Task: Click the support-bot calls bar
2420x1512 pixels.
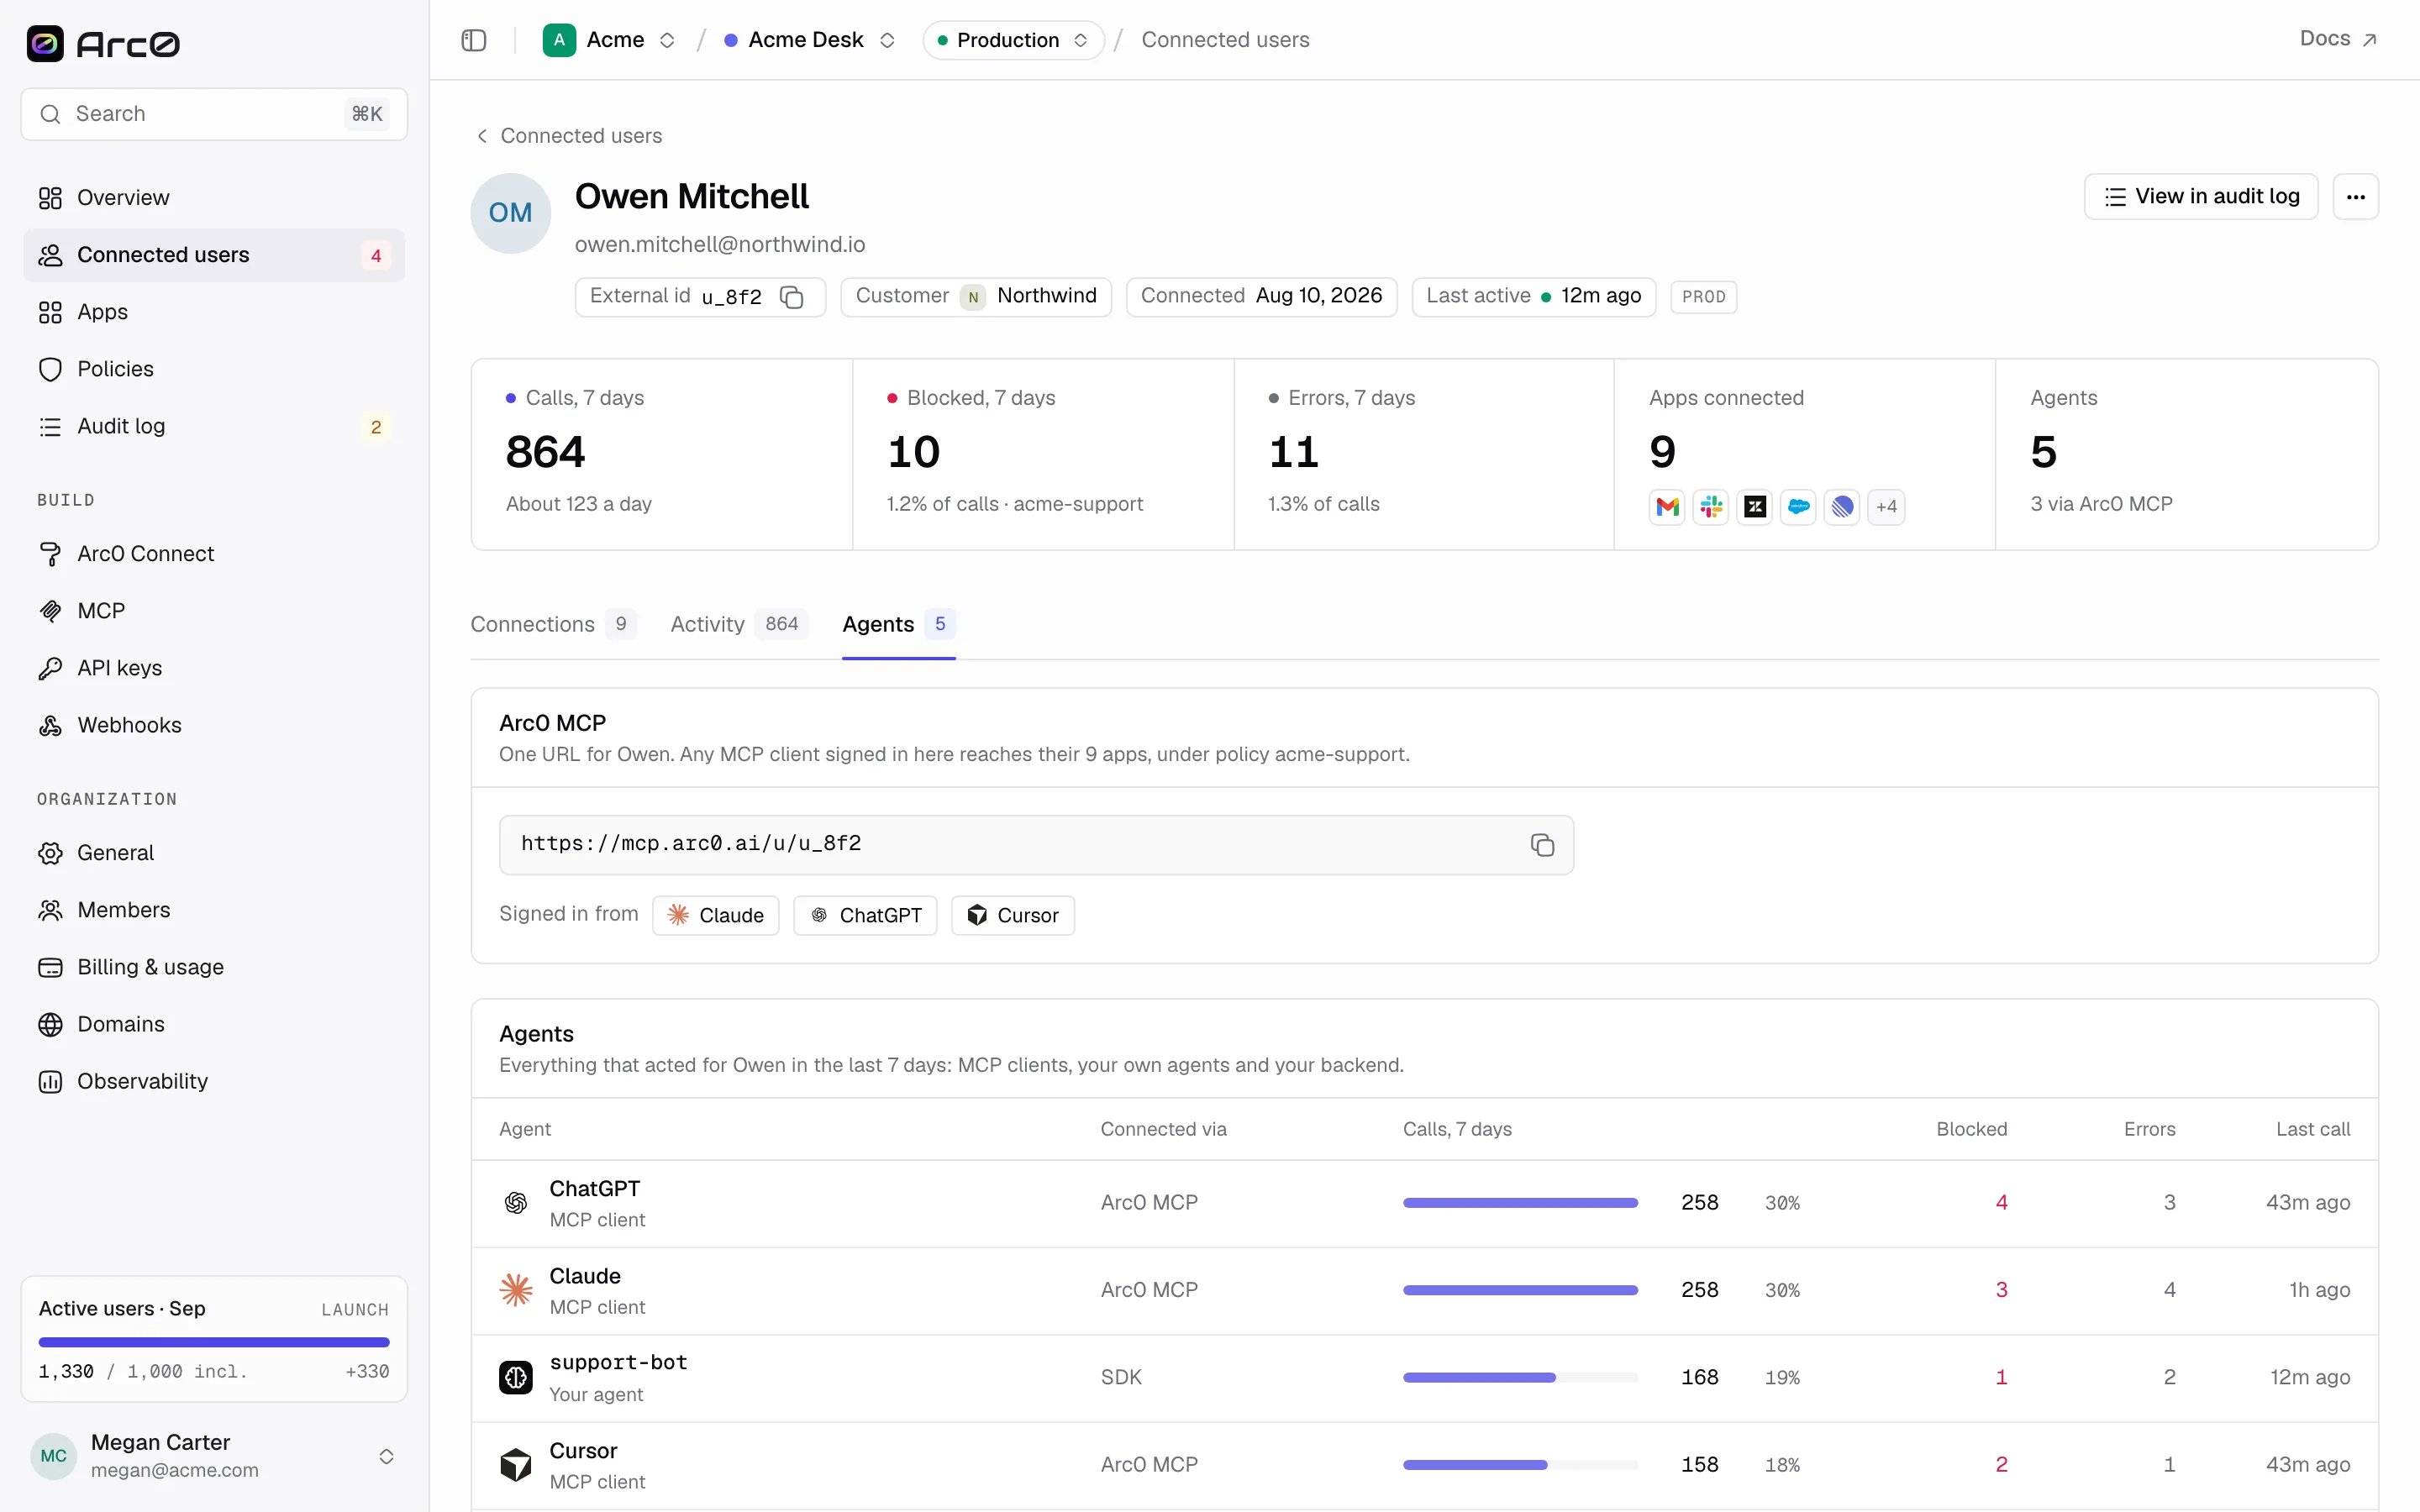Action: click(1520, 1377)
